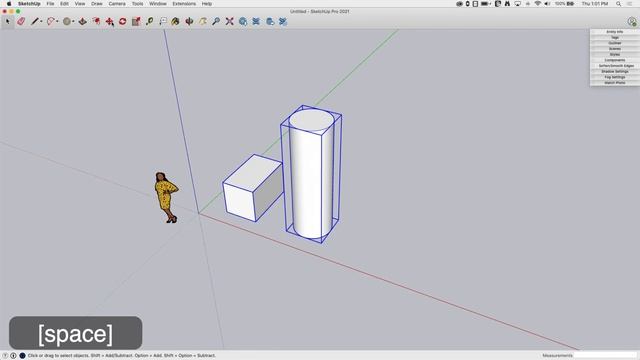Open the Tools menu
The image size is (640, 360).
[138, 4]
